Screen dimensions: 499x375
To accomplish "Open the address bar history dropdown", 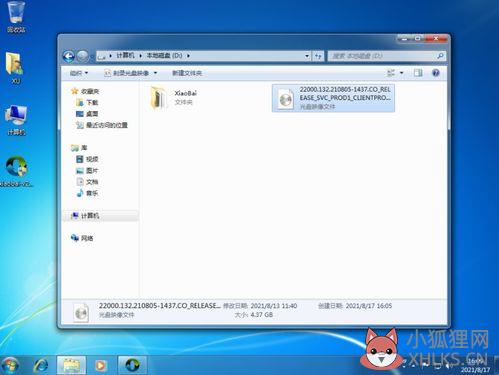I will pos(307,56).
